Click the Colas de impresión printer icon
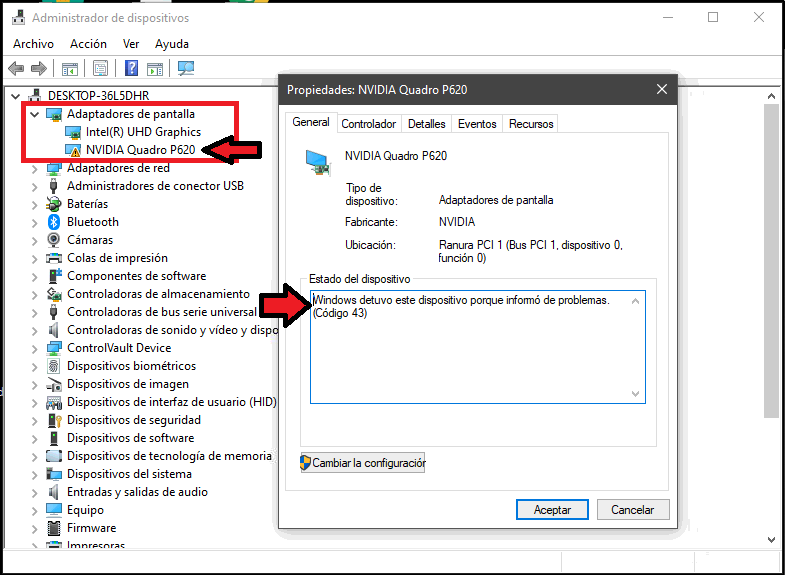 (x=54, y=258)
